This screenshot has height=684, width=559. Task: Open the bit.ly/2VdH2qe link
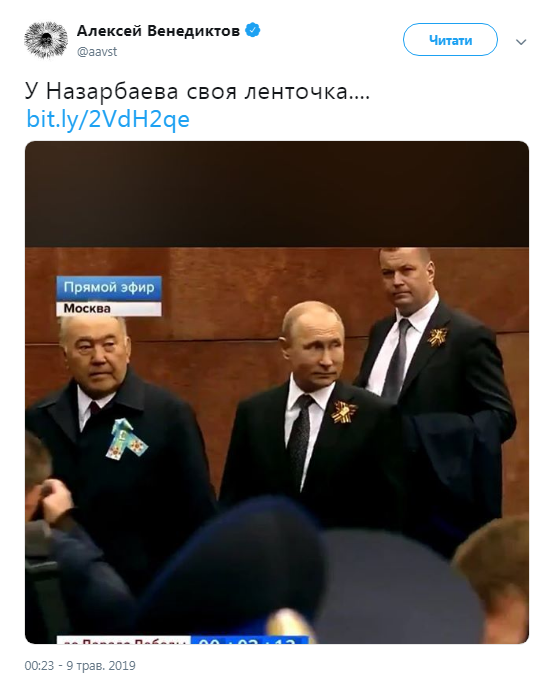tap(108, 119)
